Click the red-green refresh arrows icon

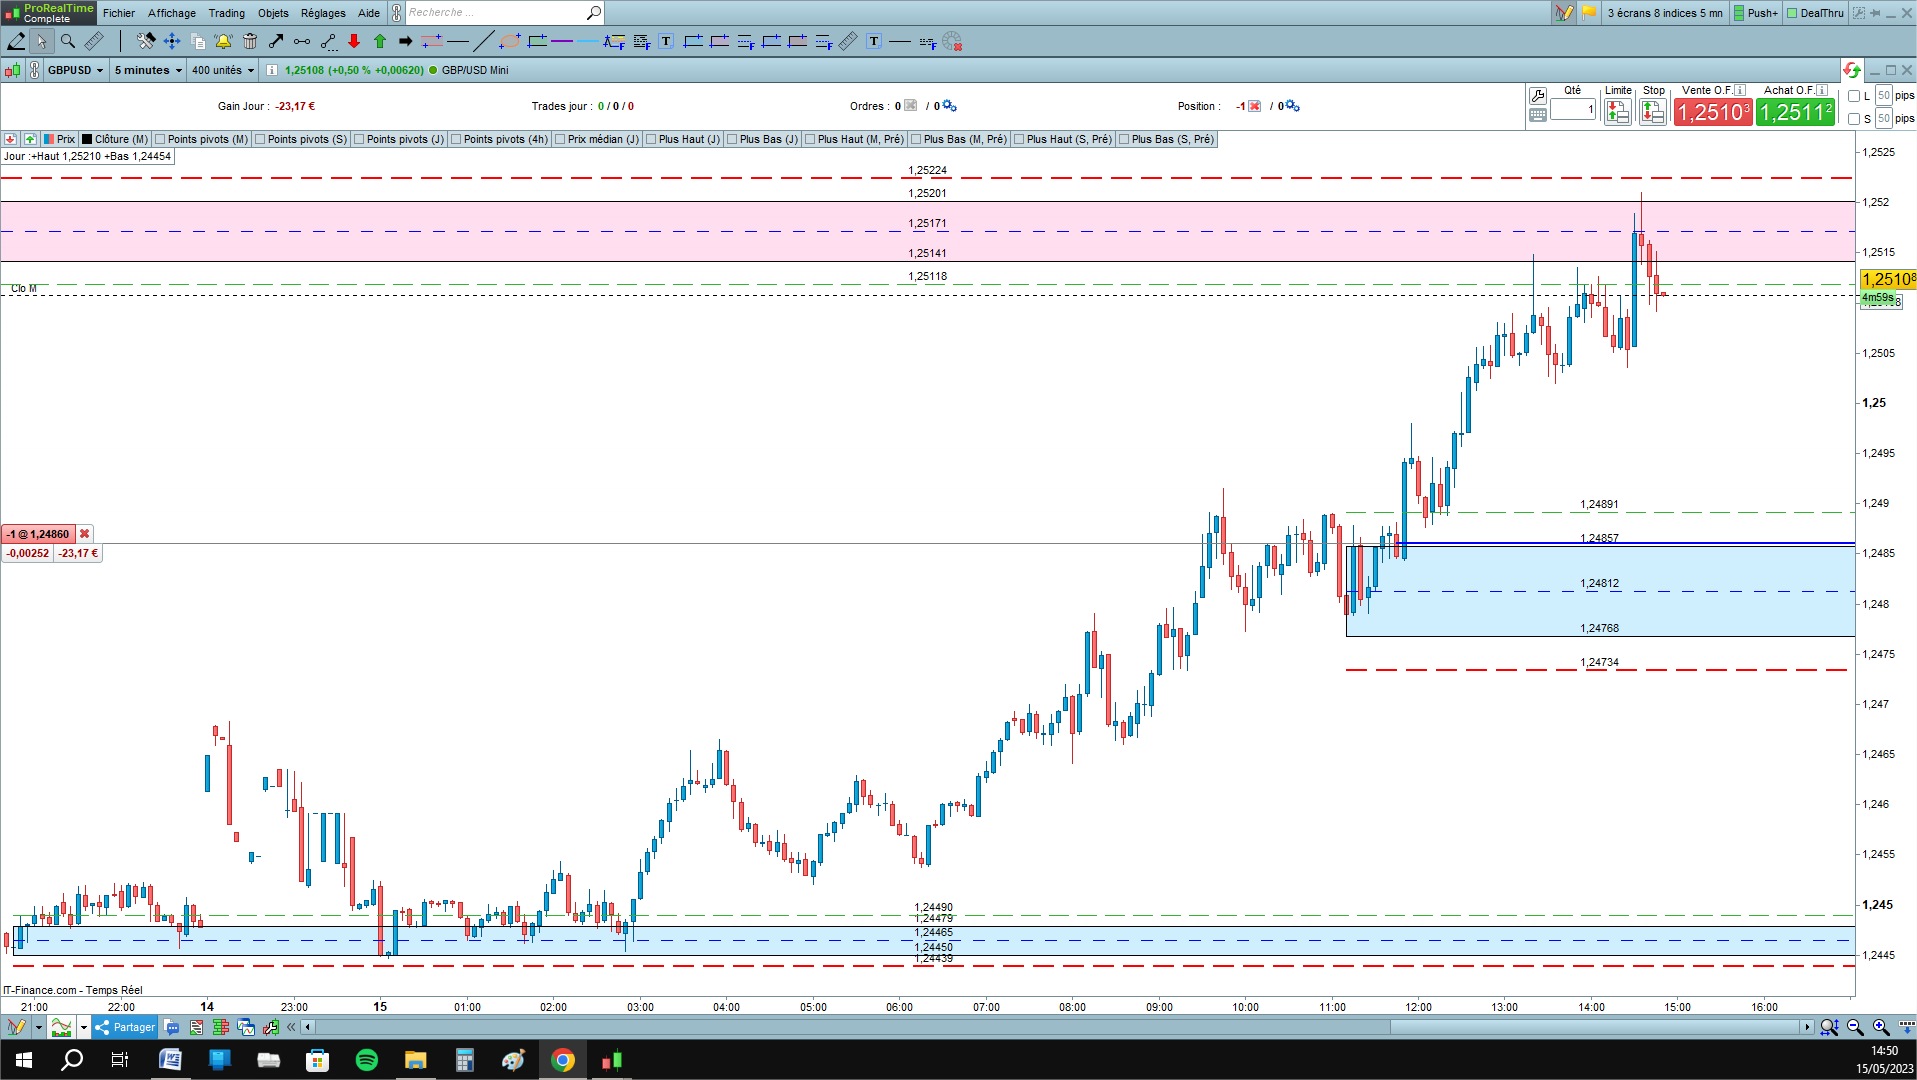point(1851,70)
